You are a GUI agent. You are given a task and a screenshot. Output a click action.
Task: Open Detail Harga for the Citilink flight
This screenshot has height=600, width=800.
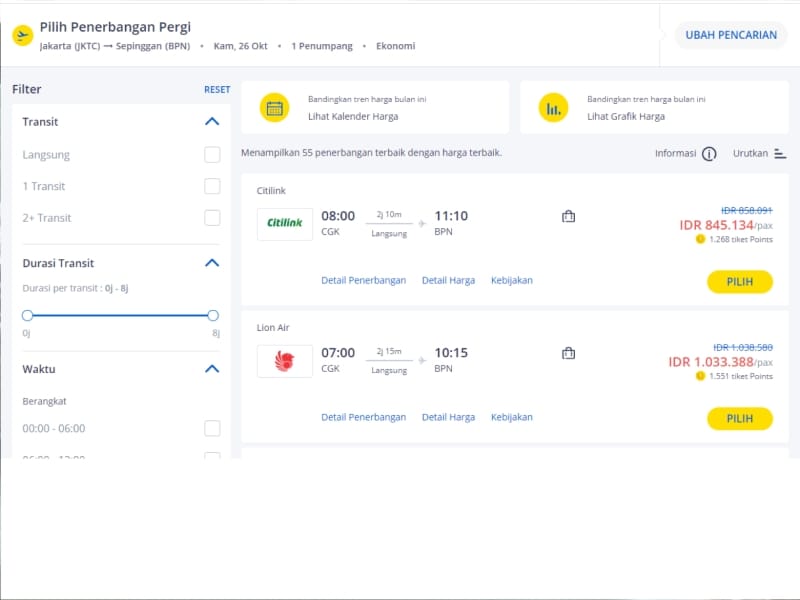[448, 281]
